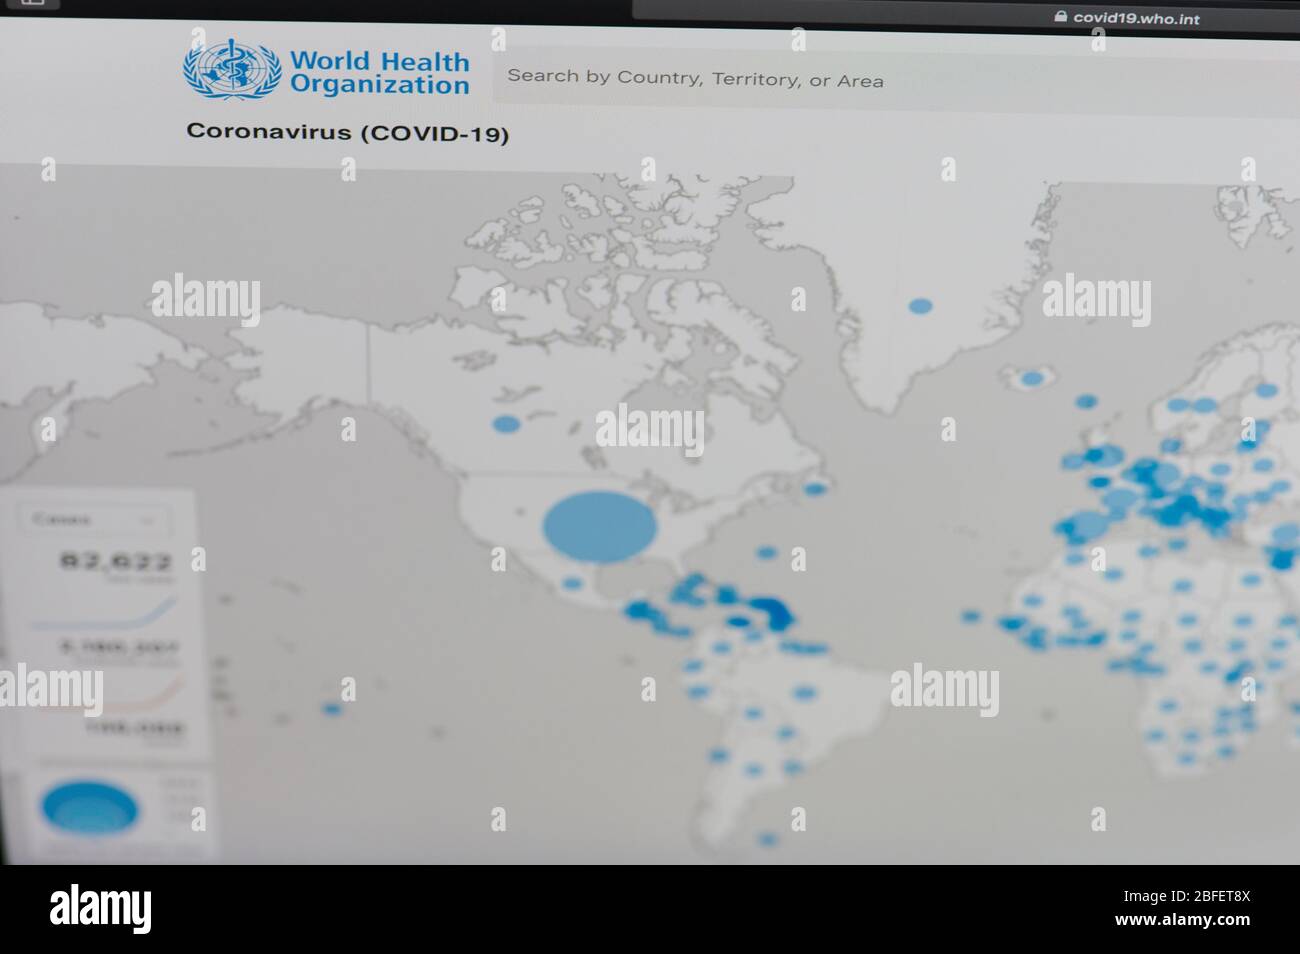This screenshot has height=954, width=1300.
Task: Click the Coronavirus (COVID-19) heading
Action: point(347,132)
